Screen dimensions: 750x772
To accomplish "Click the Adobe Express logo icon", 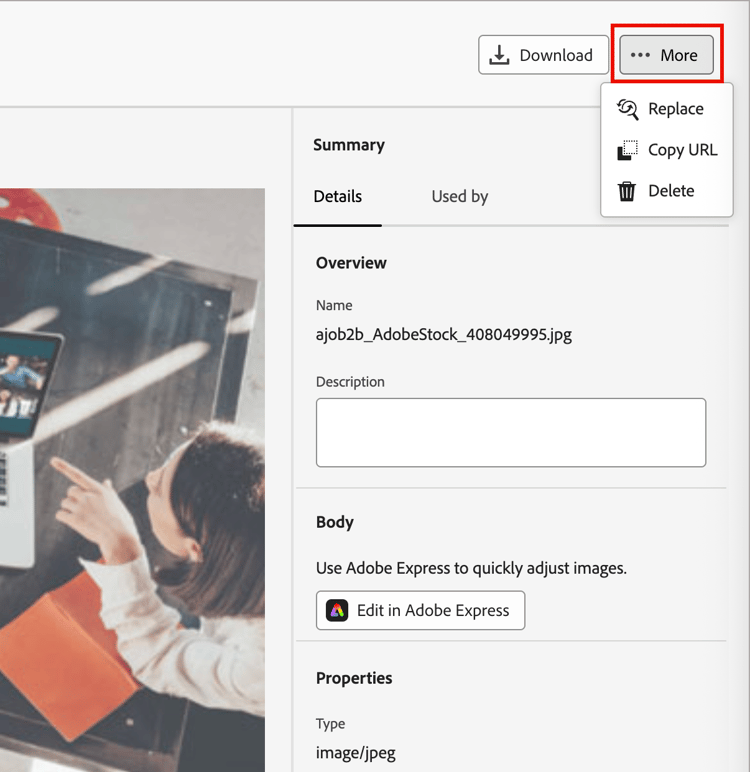I will [x=337, y=611].
